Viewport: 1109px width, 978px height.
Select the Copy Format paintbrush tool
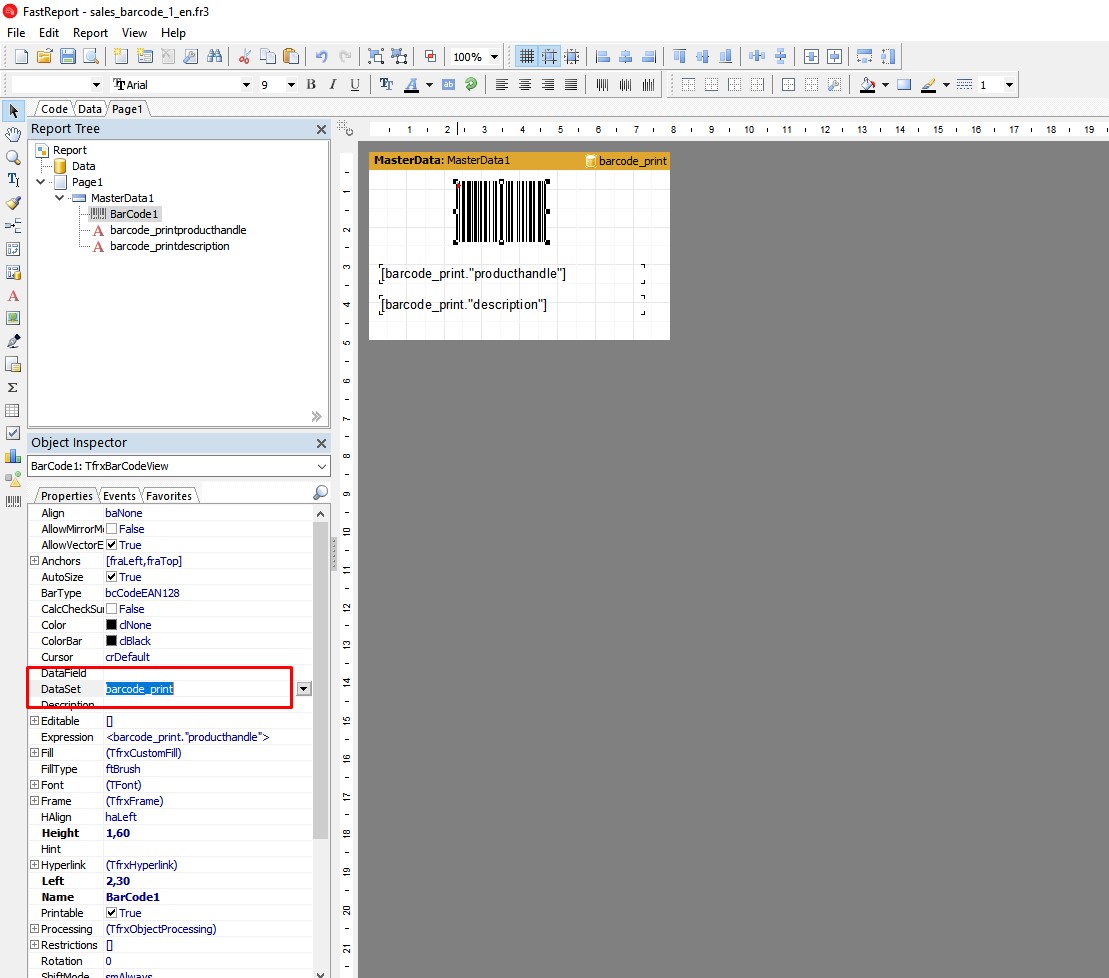pyautogui.click(x=13, y=203)
